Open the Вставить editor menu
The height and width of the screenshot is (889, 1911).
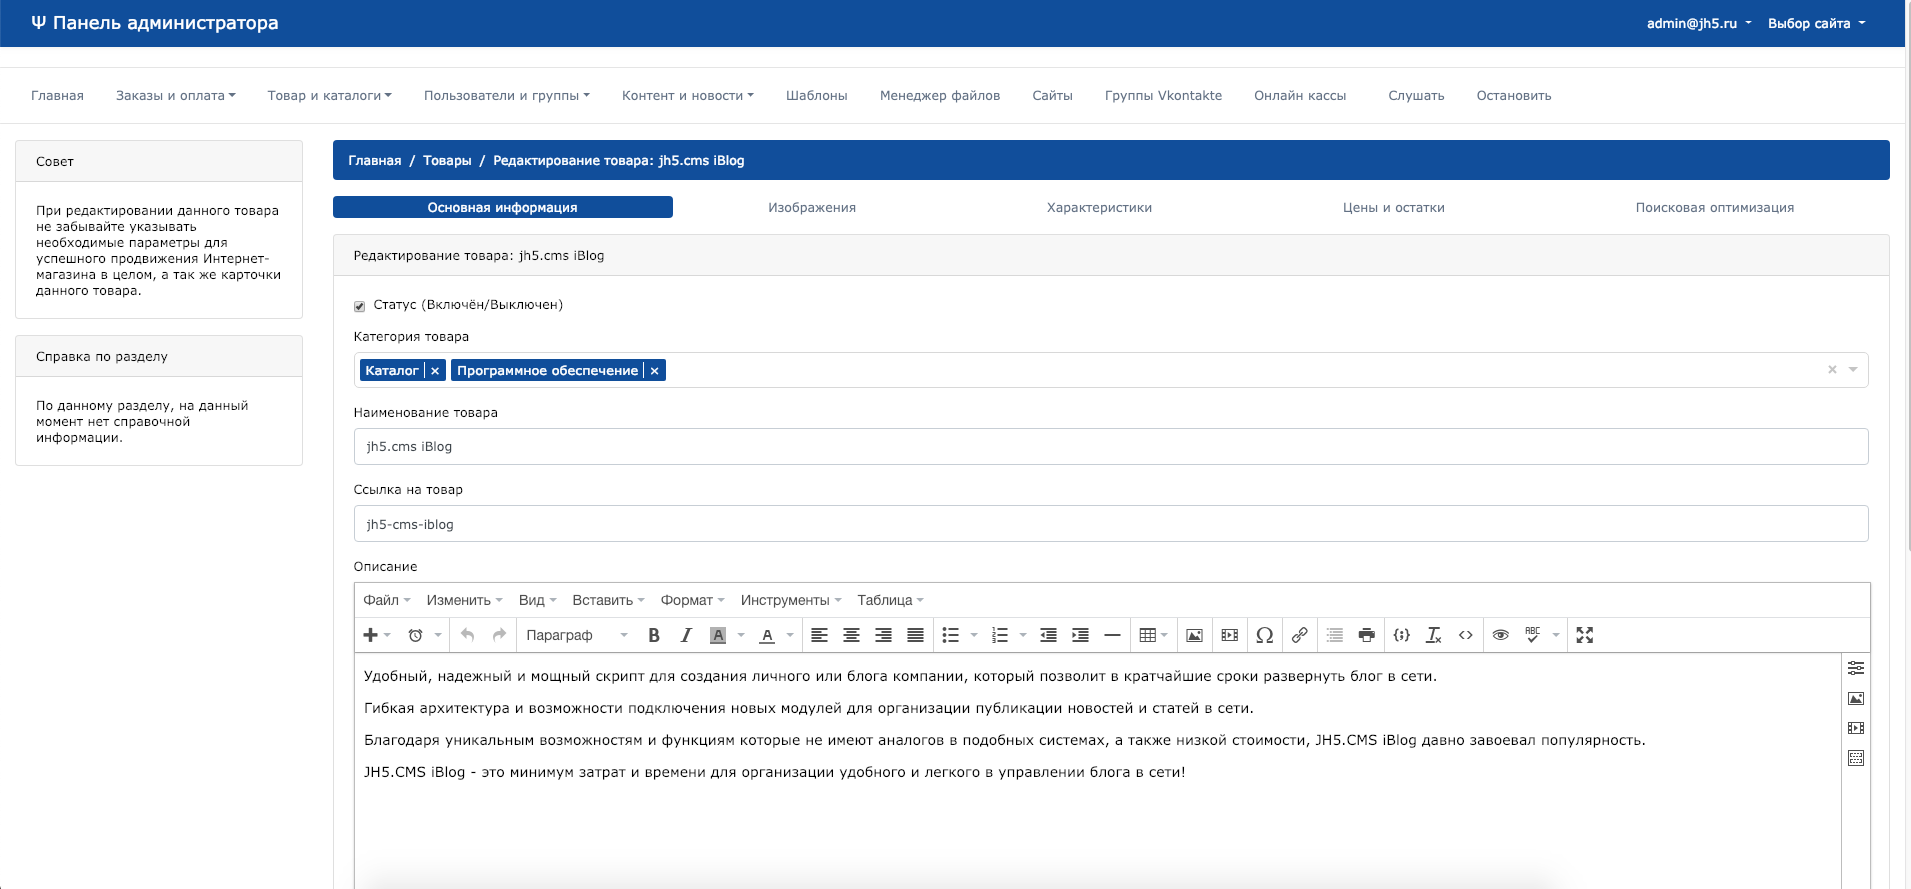point(608,600)
